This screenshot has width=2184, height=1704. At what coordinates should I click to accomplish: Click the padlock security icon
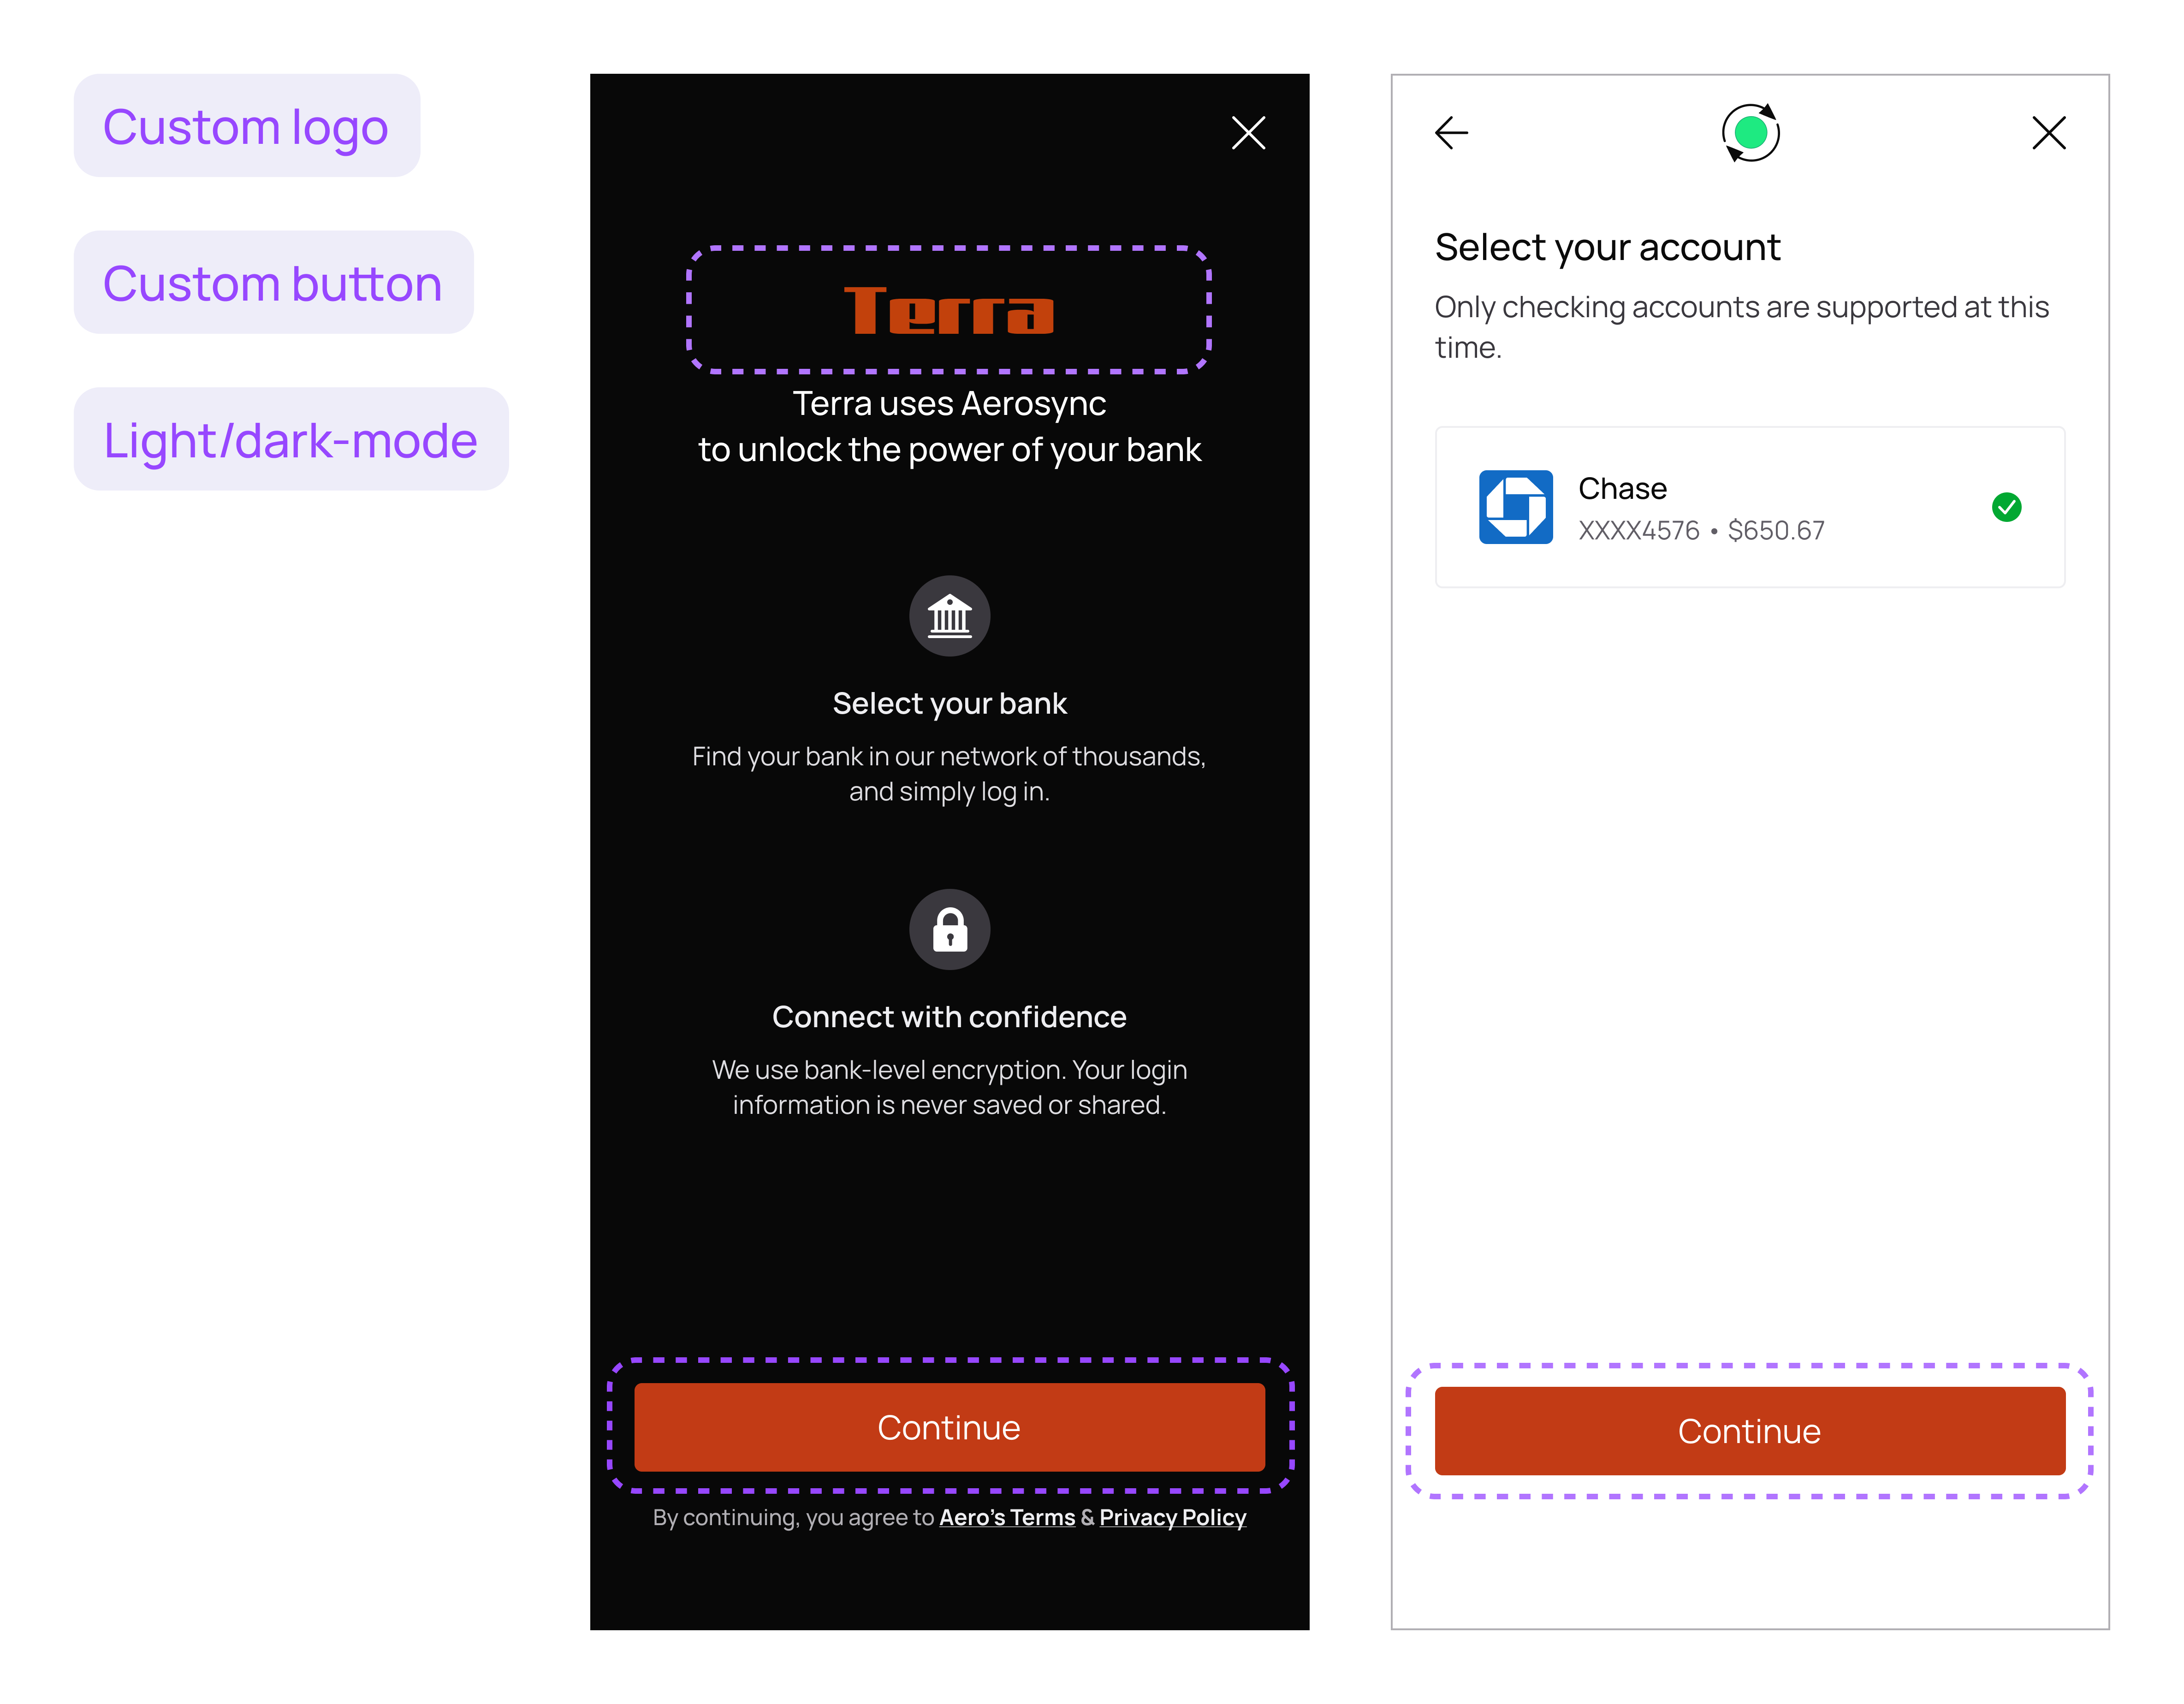point(949,930)
